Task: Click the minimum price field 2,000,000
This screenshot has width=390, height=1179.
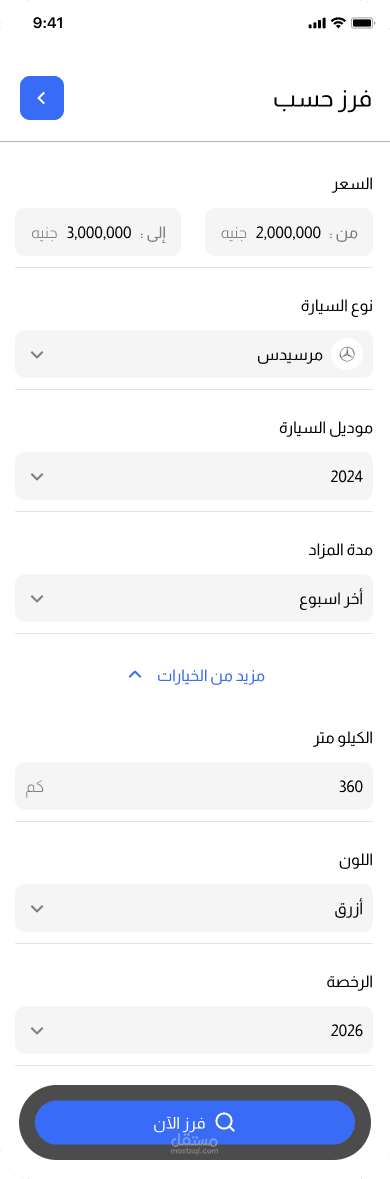Action: [x=289, y=232]
